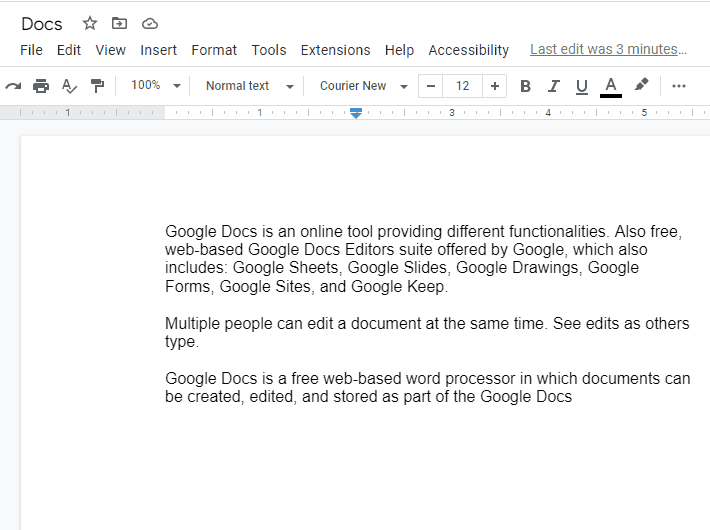Open the Accessibility menu
Screen dimensions: 710x530
469,50
